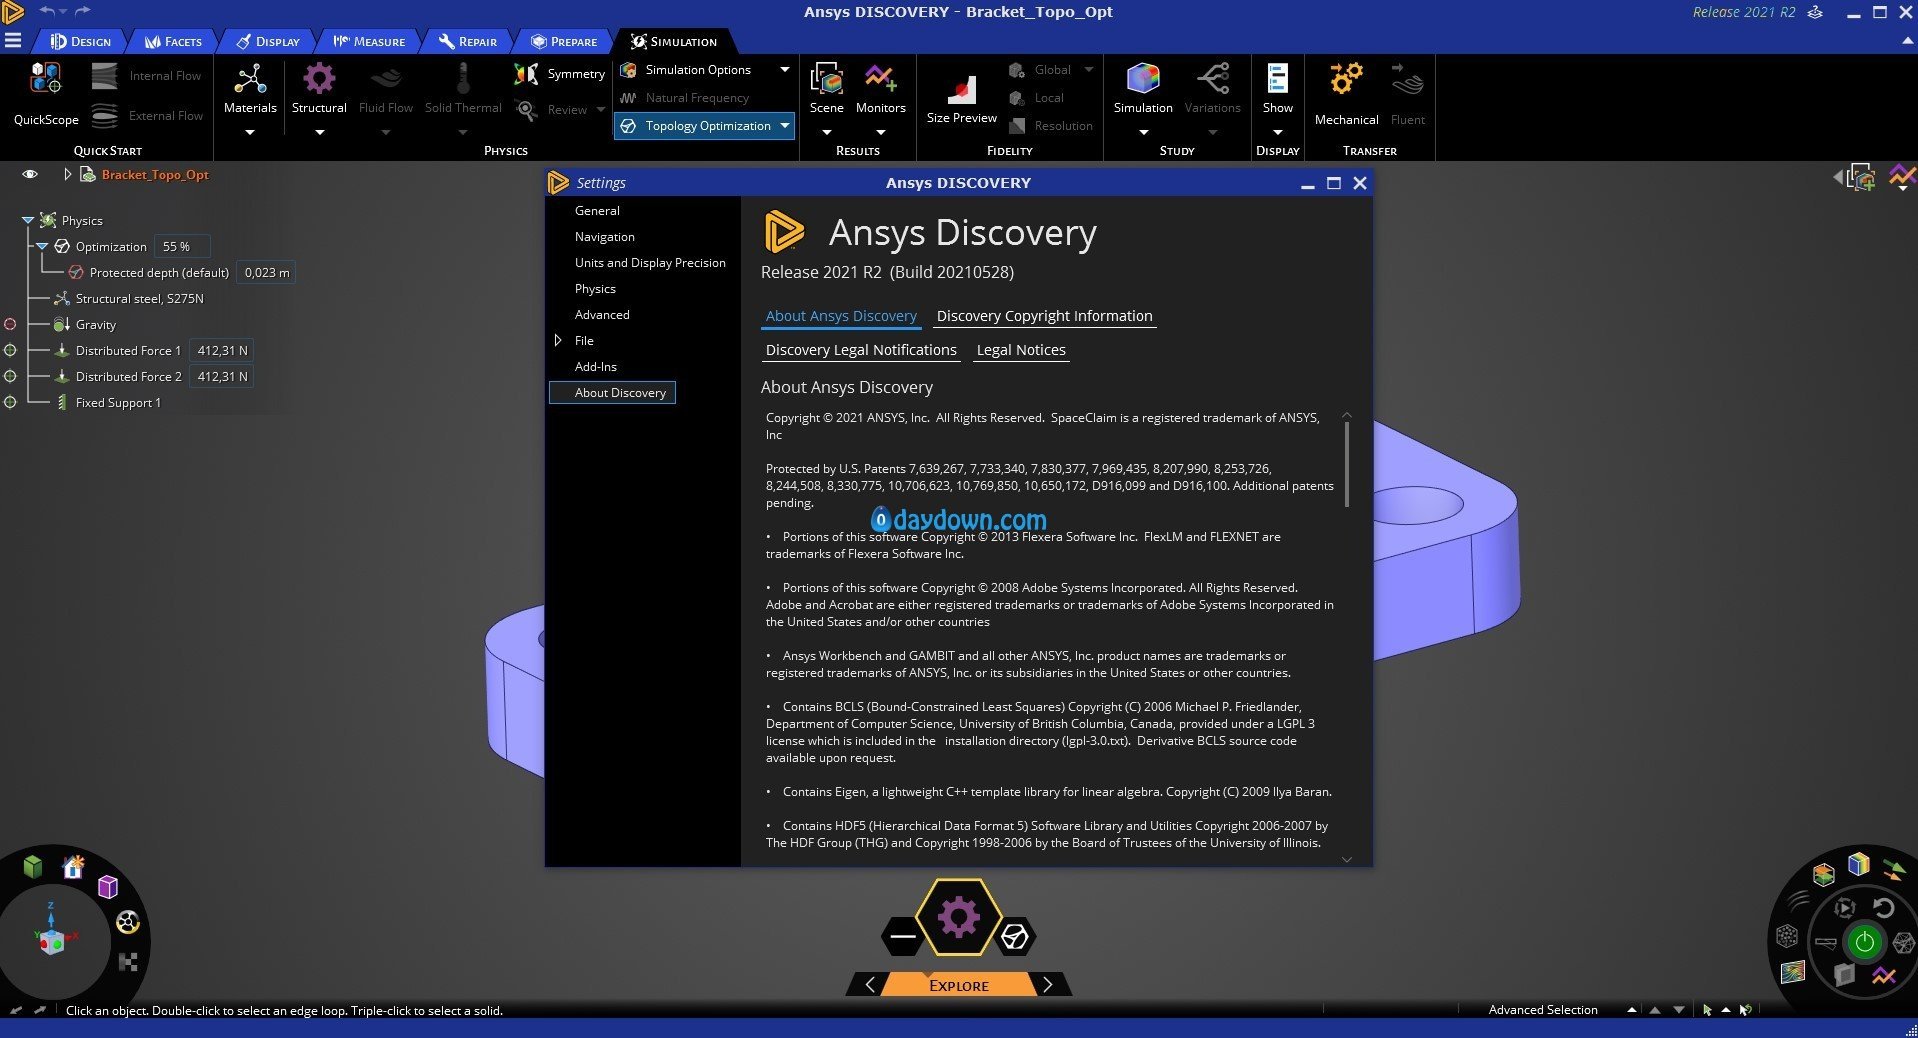Go to the previous stage arrow before Explore
This screenshot has height=1038, width=1918.
[x=870, y=985]
